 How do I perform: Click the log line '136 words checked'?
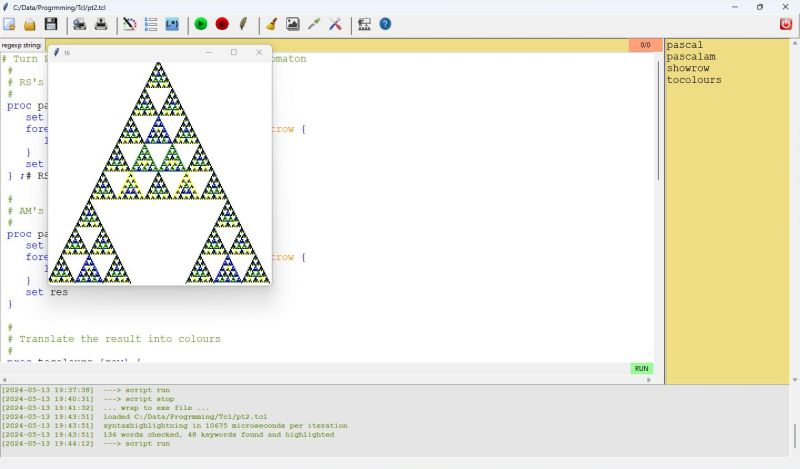pyautogui.click(x=219, y=435)
